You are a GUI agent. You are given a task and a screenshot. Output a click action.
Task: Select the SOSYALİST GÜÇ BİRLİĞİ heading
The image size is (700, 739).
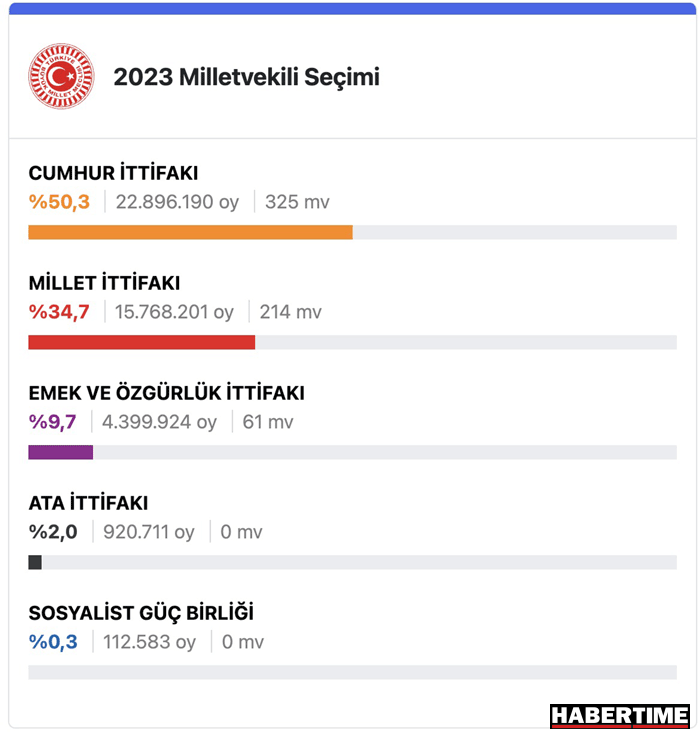pos(141,613)
